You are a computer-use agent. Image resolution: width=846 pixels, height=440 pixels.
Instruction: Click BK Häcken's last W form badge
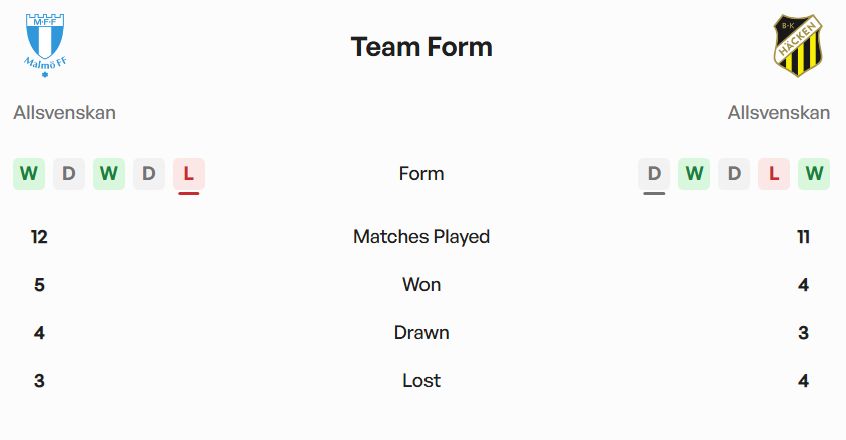[x=814, y=174]
